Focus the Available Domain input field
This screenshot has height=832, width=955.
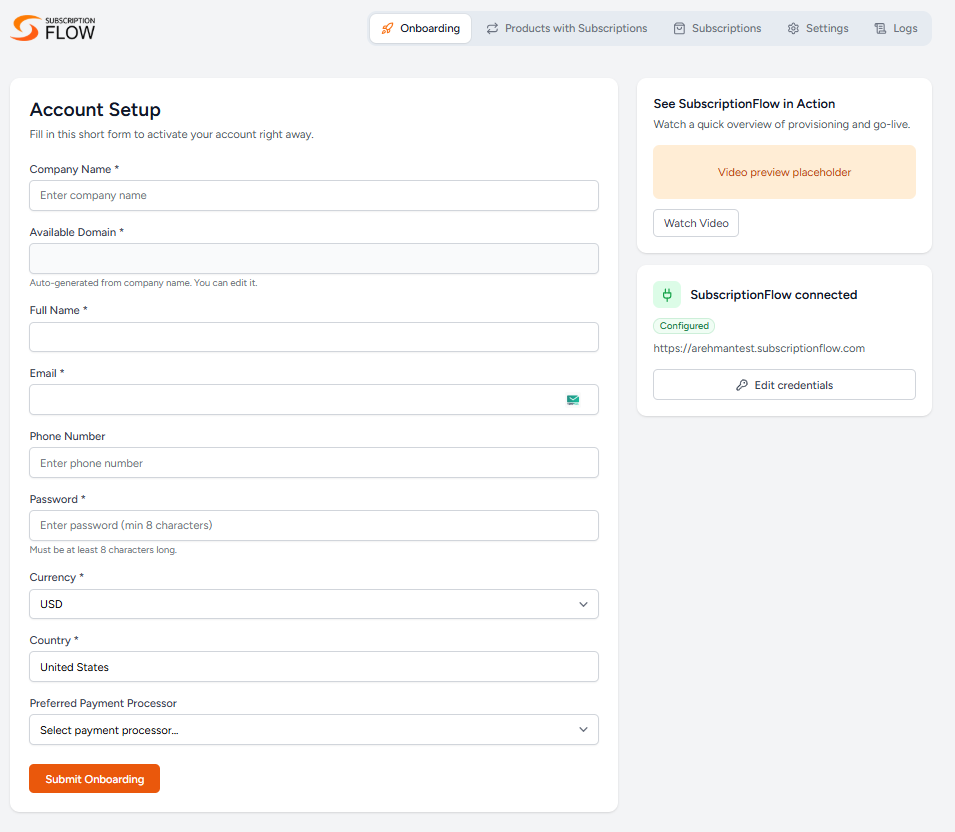[314, 258]
